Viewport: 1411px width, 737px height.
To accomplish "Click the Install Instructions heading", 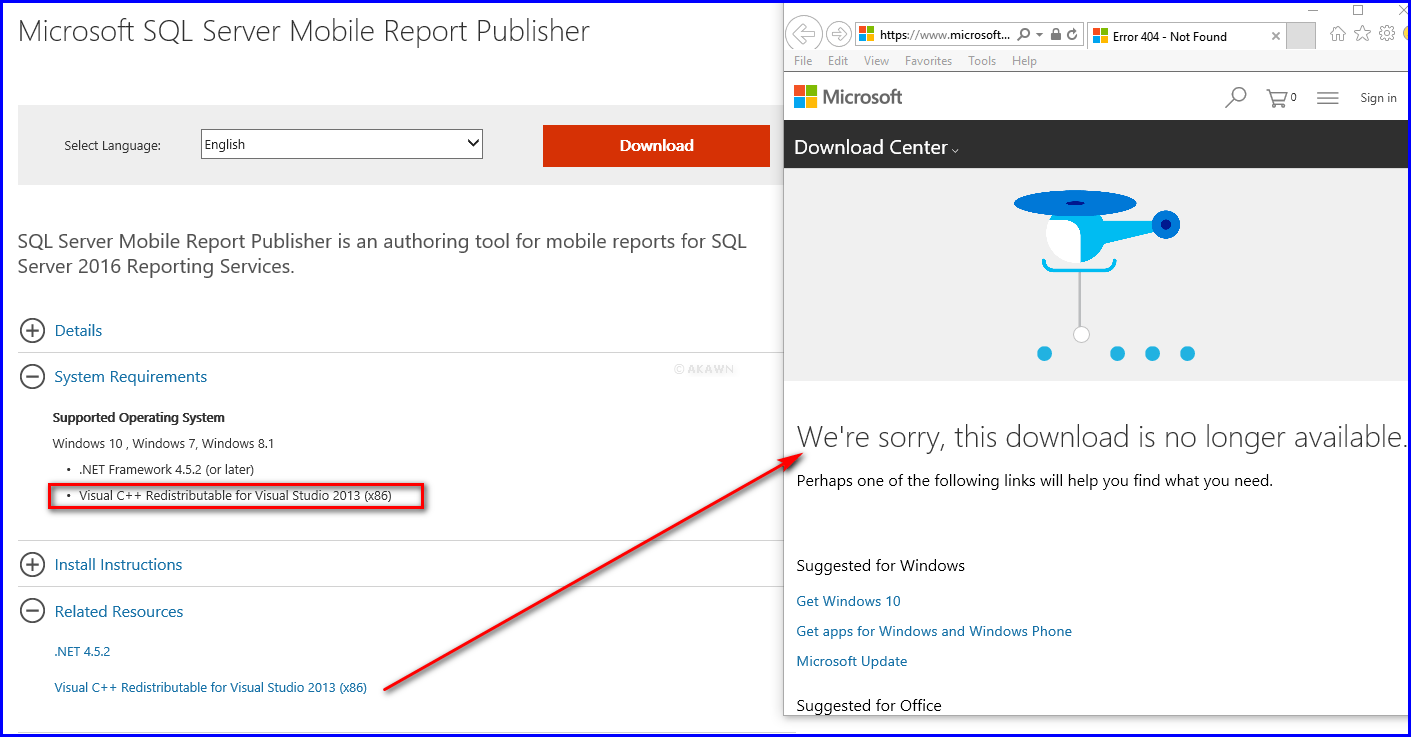I will tap(118, 564).
